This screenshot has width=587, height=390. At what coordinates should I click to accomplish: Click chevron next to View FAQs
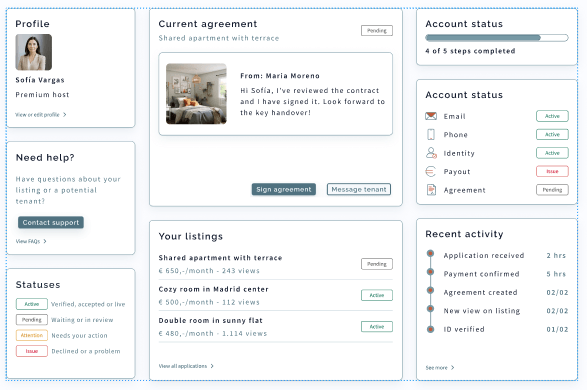(x=45, y=241)
